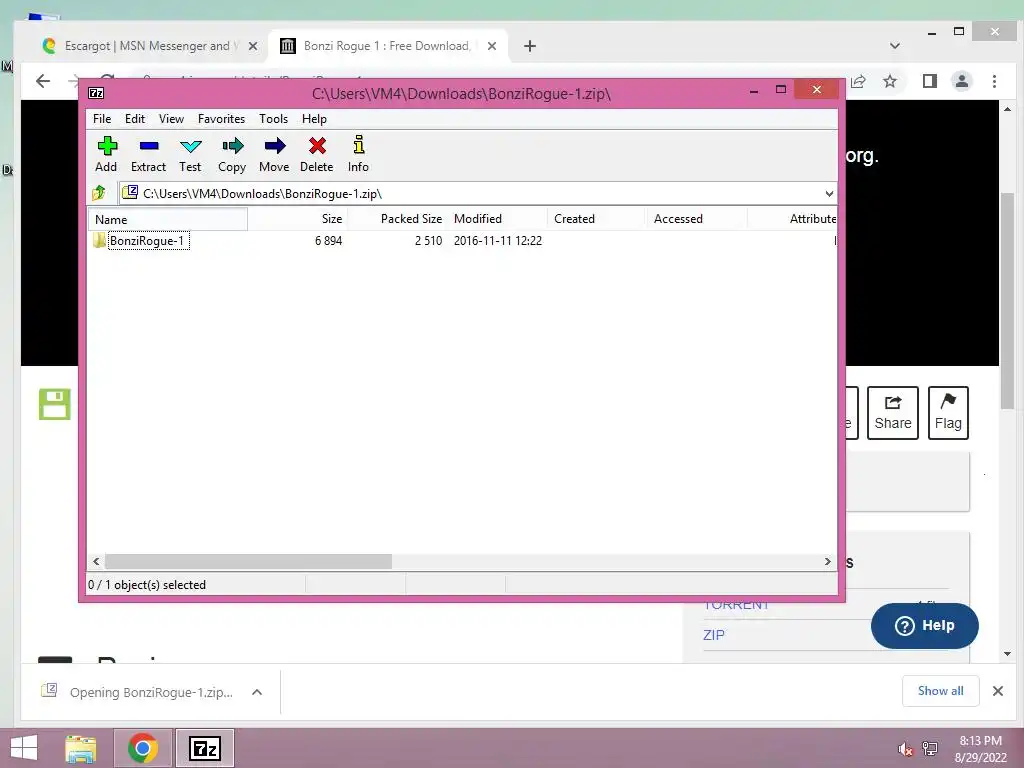Image resolution: width=1024 pixels, height=768 pixels.
Task: Click the Flag button on webpage
Action: click(948, 413)
